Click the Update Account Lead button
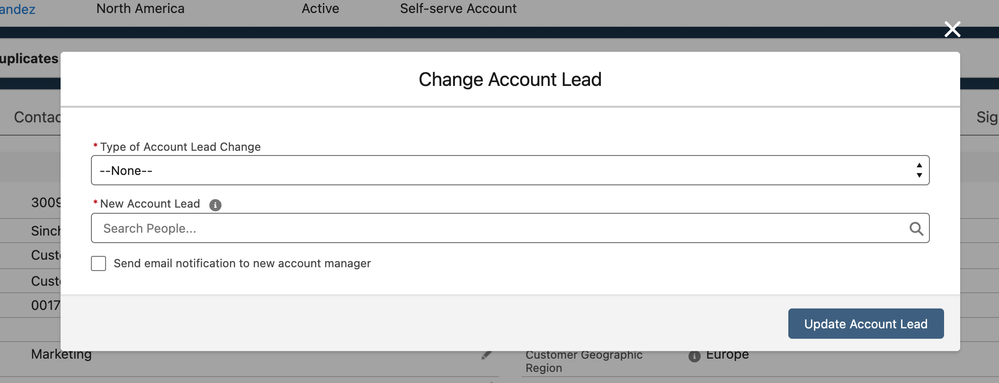 pyautogui.click(x=865, y=324)
